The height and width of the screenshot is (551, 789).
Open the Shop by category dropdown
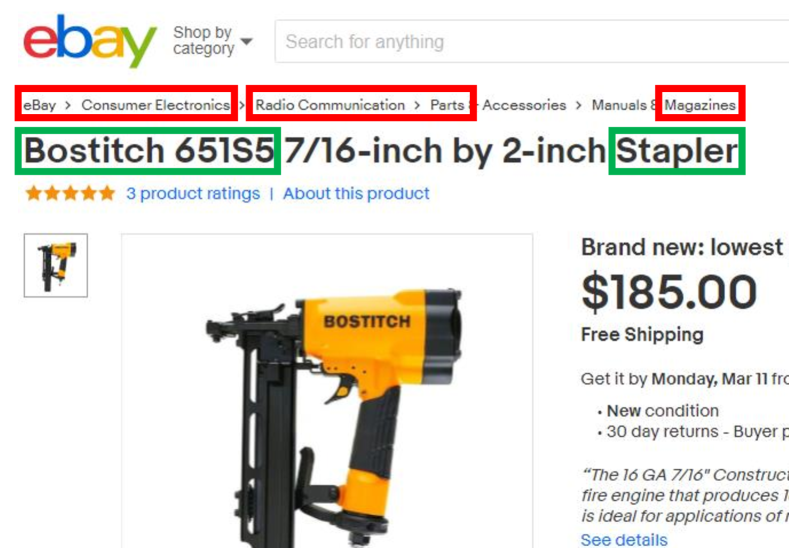[212, 40]
